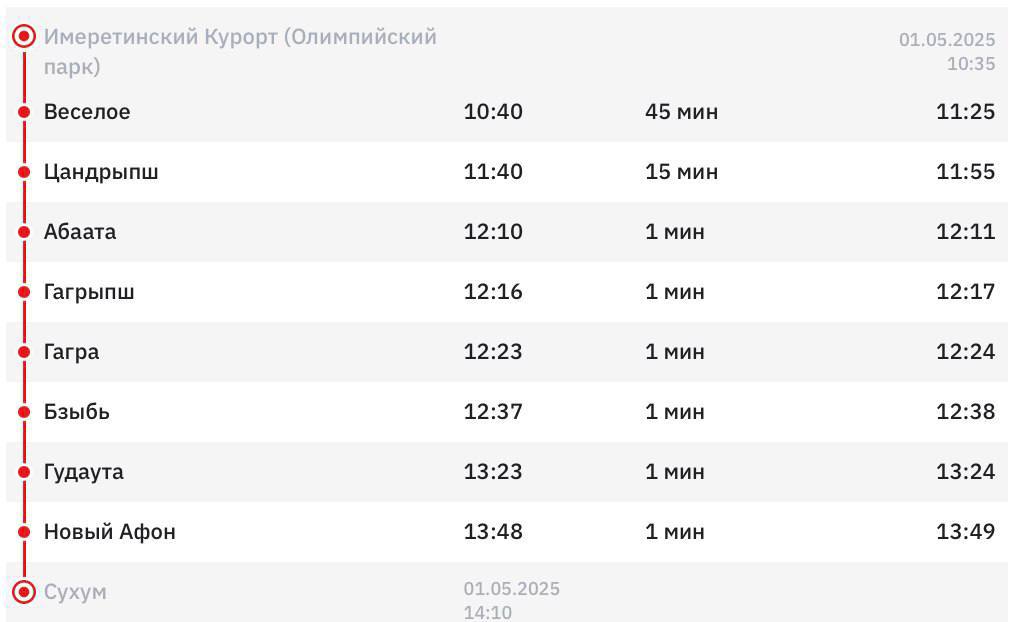Click the destination station marker for Сухум
This screenshot has height=622, width=1022.
pyautogui.click(x=24, y=592)
